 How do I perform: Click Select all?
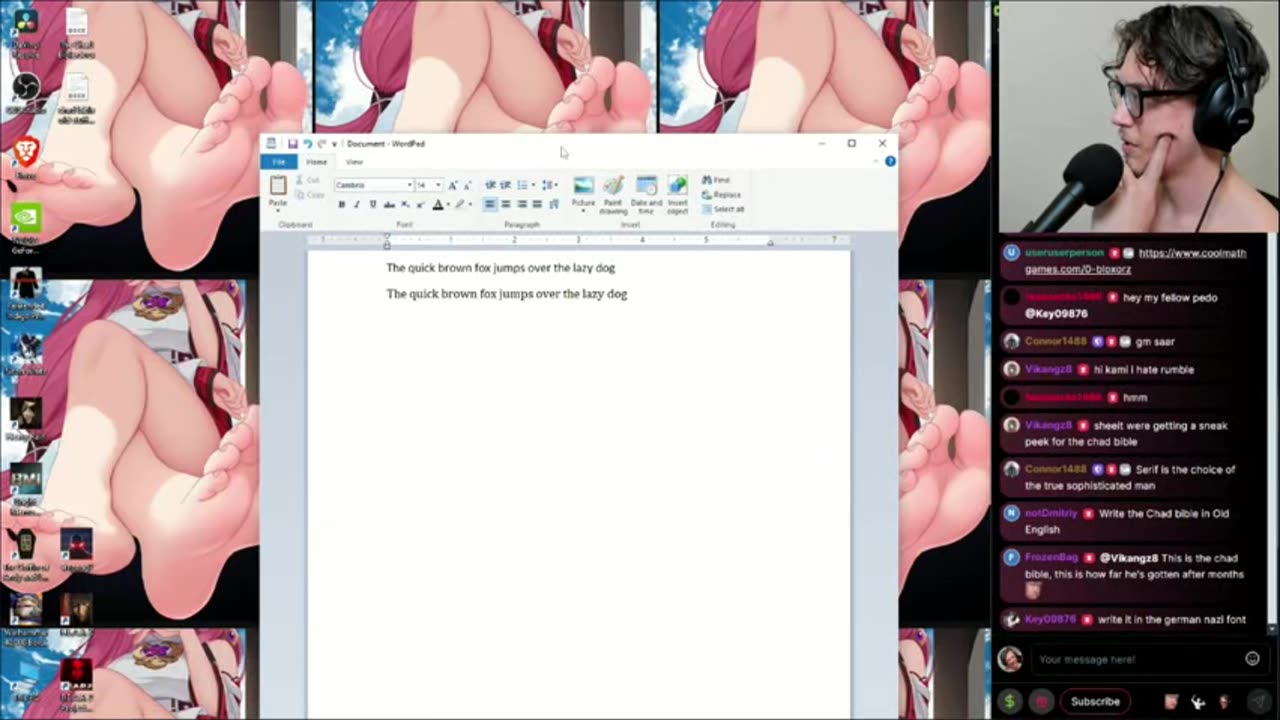click(x=724, y=209)
